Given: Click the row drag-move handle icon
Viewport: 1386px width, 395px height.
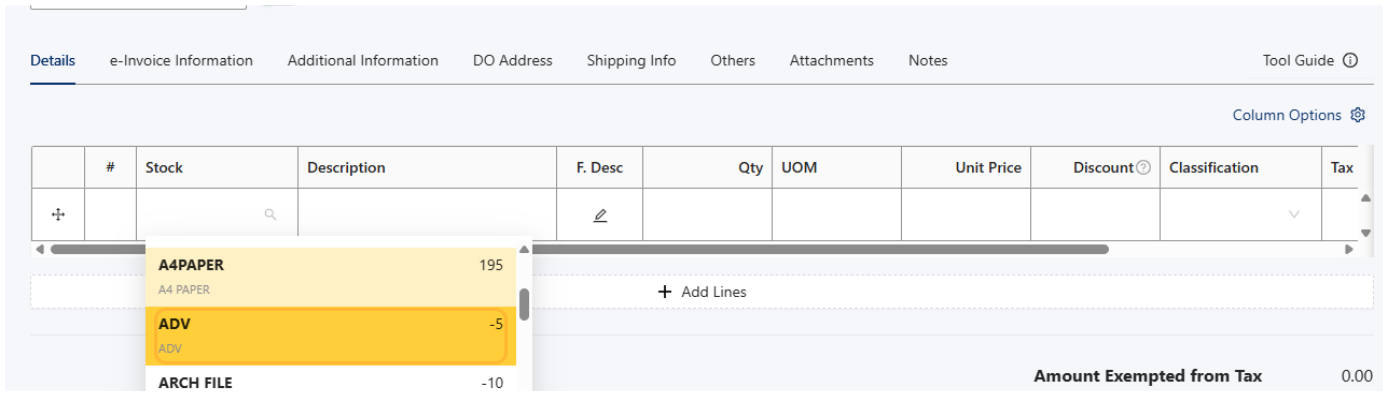Looking at the screenshot, I should point(58,214).
